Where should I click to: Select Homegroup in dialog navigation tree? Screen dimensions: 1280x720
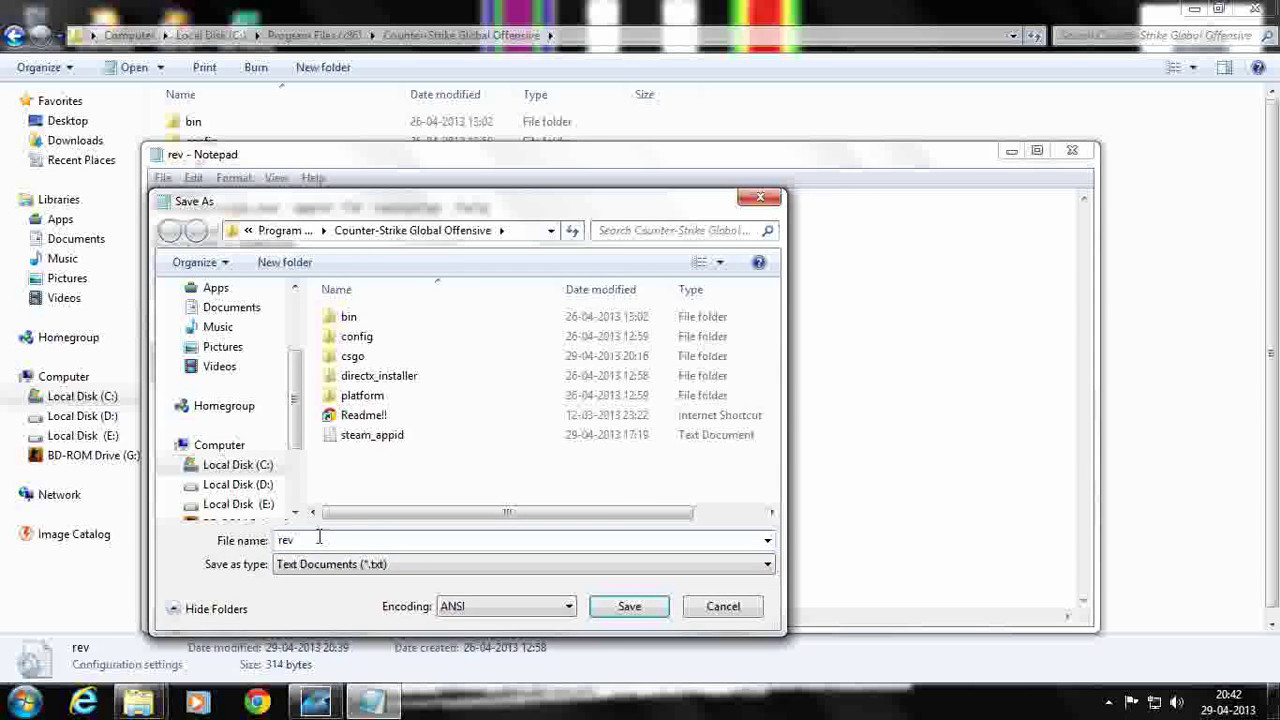(x=224, y=406)
